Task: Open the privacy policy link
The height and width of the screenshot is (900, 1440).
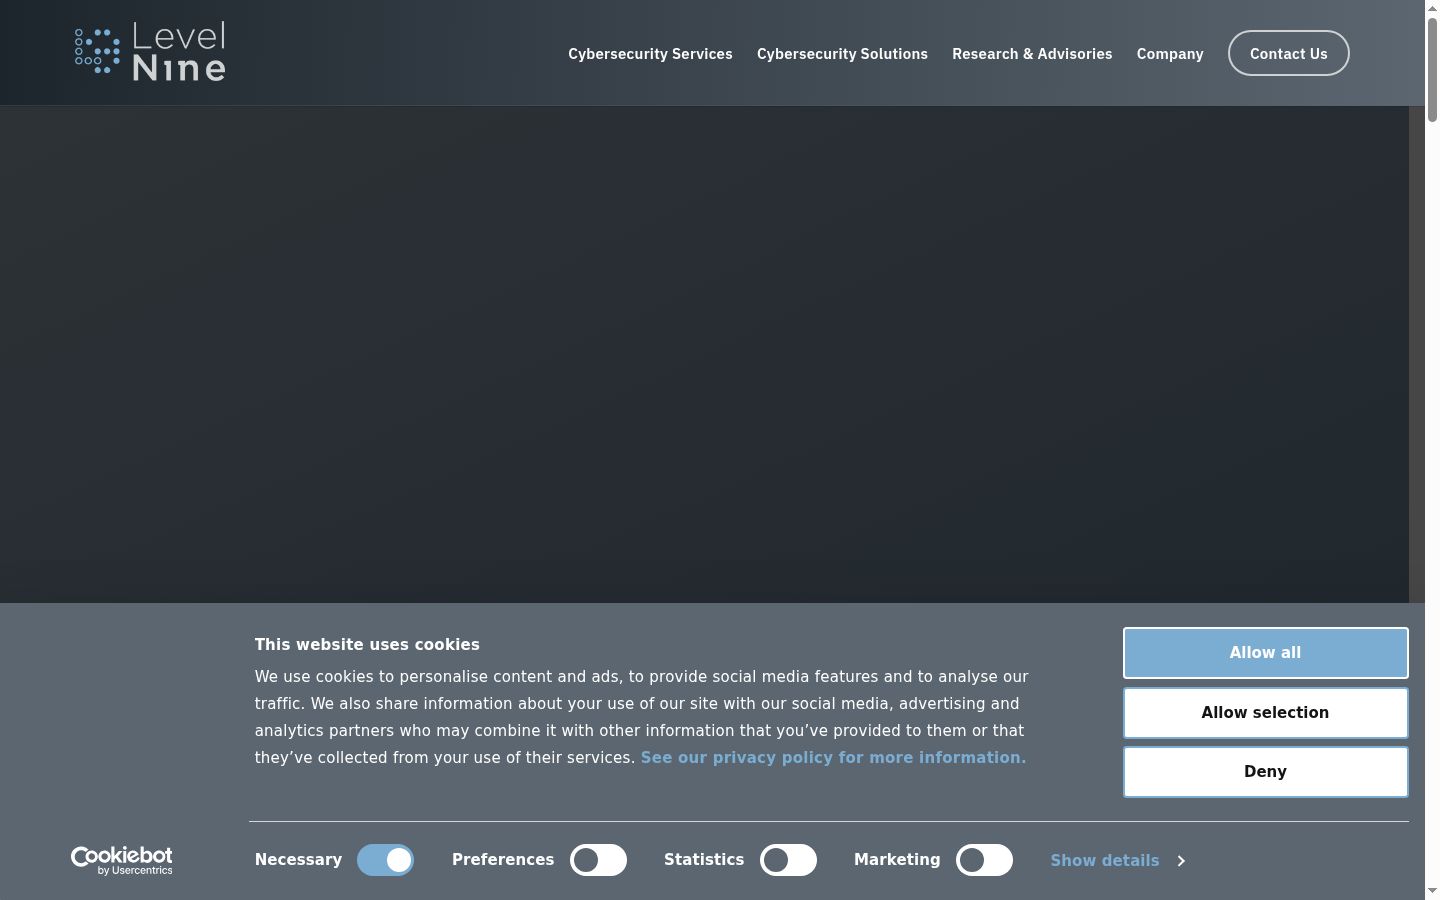Action: [833, 758]
